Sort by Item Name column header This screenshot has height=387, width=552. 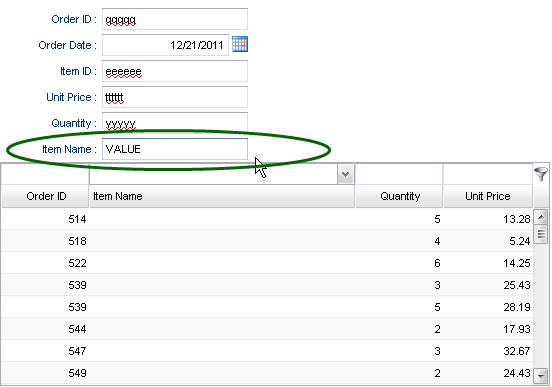222,196
